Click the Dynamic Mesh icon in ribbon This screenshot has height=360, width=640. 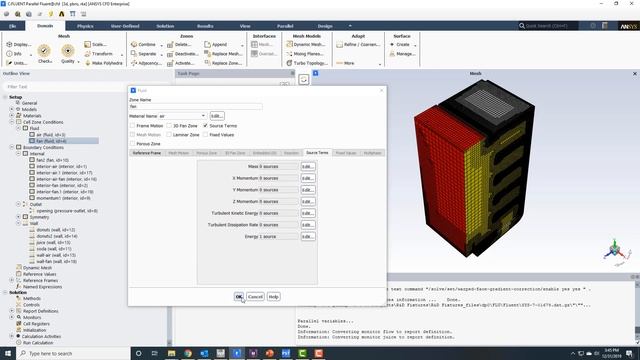[x=289, y=44]
